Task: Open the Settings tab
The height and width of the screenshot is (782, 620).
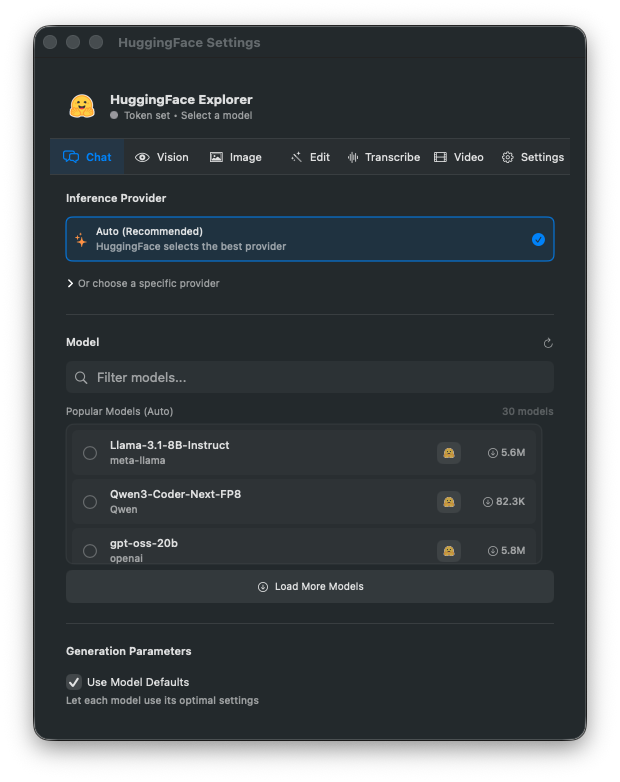Action: (x=533, y=157)
